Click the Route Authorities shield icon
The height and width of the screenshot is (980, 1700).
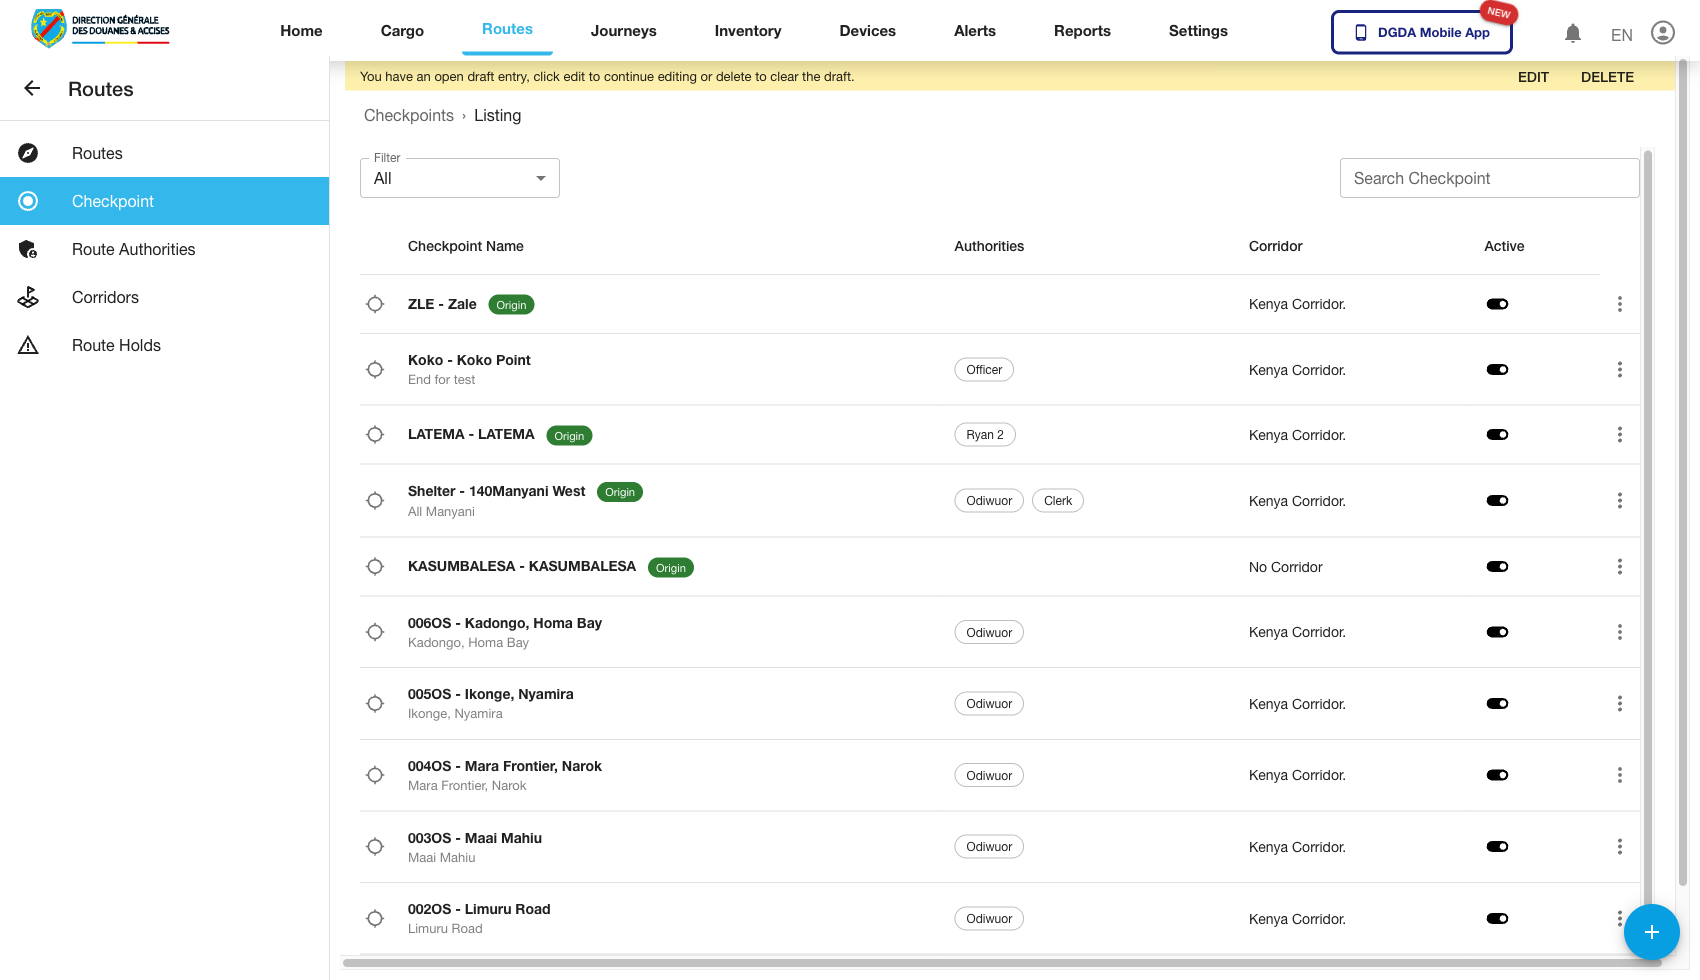[28, 249]
